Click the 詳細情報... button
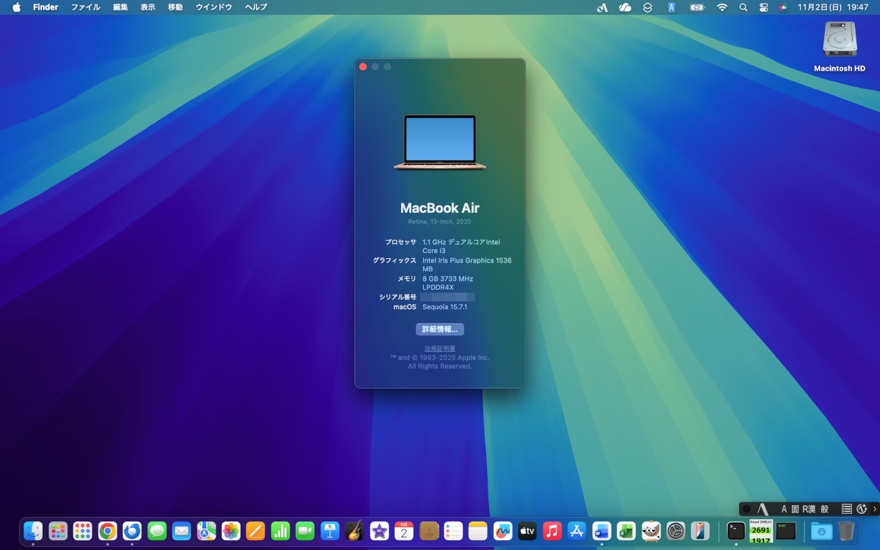The image size is (880, 550). tap(439, 329)
